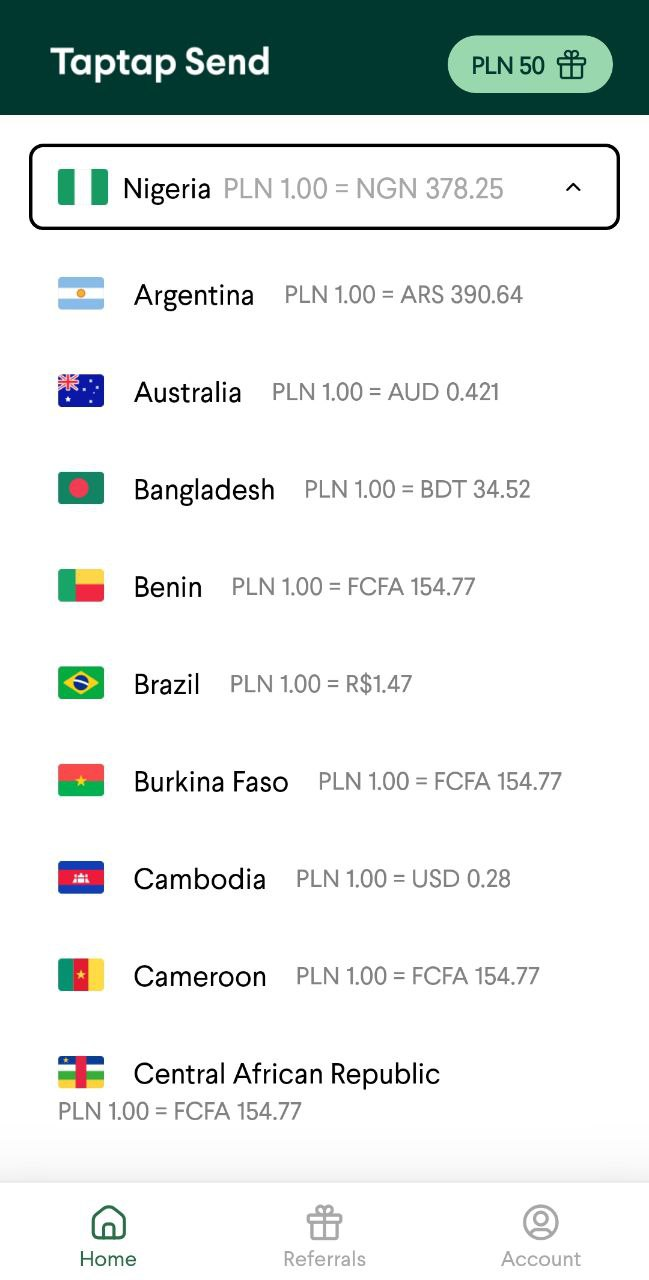Switch to the Referrals tab

tap(324, 1237)
